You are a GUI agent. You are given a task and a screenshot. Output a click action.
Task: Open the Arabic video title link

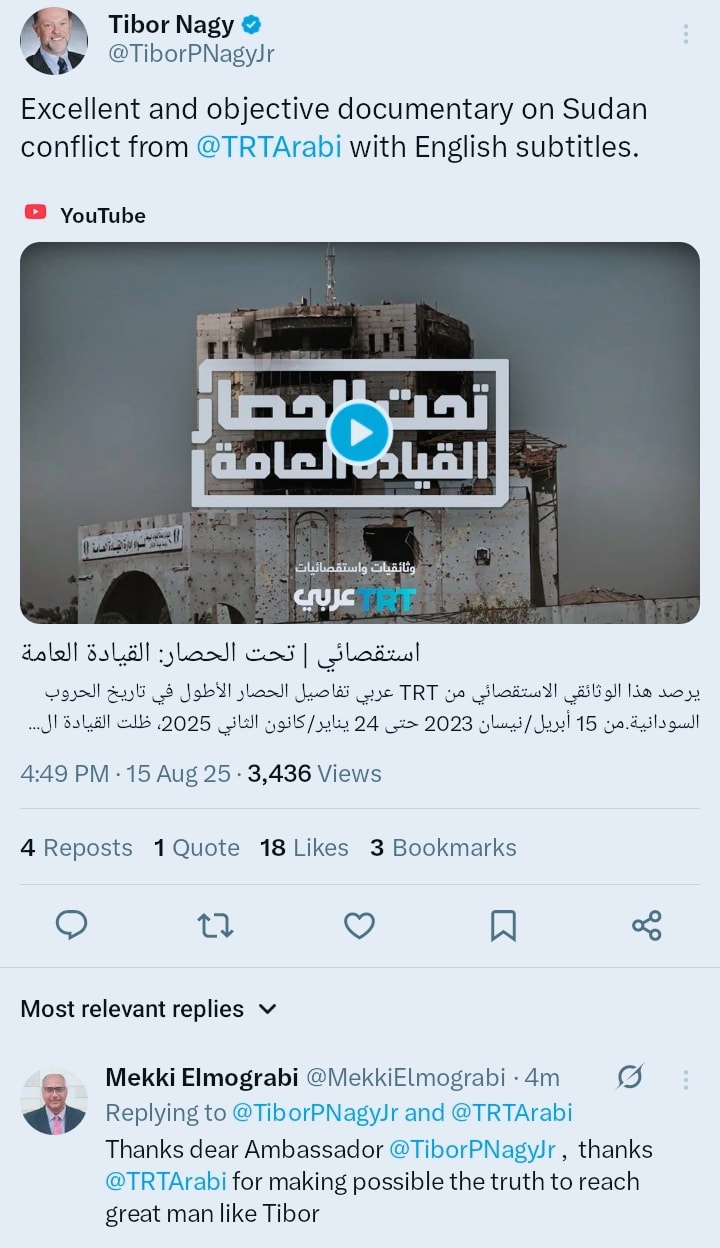click(220, 653)
